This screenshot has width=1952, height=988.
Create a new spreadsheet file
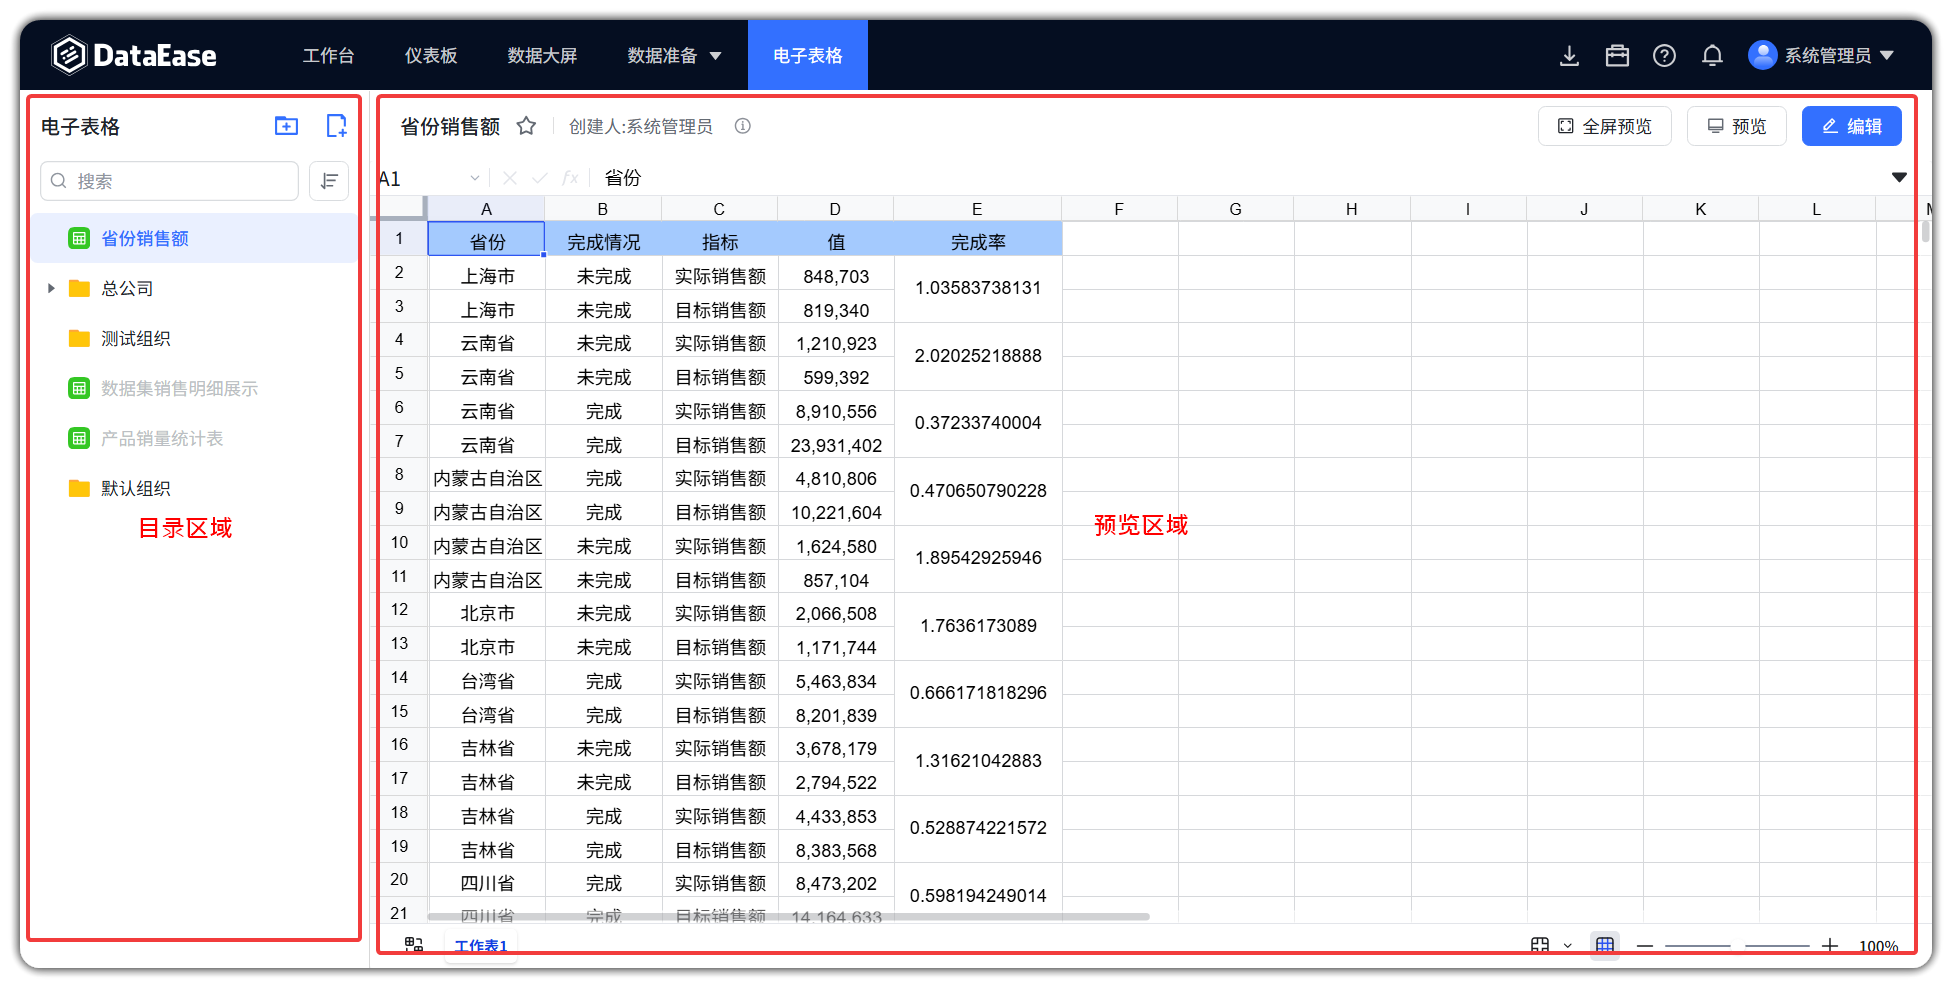click(337, 126)
